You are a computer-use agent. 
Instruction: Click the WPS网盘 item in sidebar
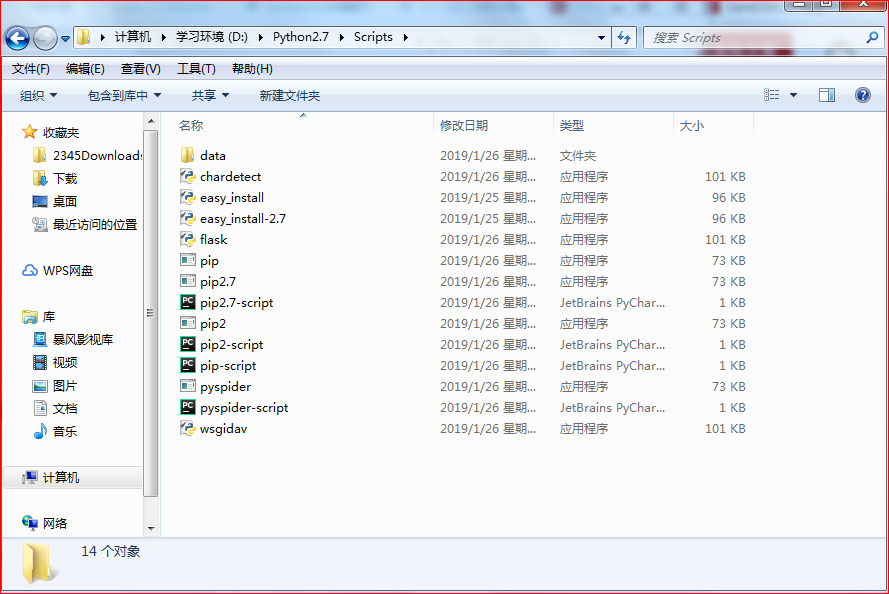(62, 270)
